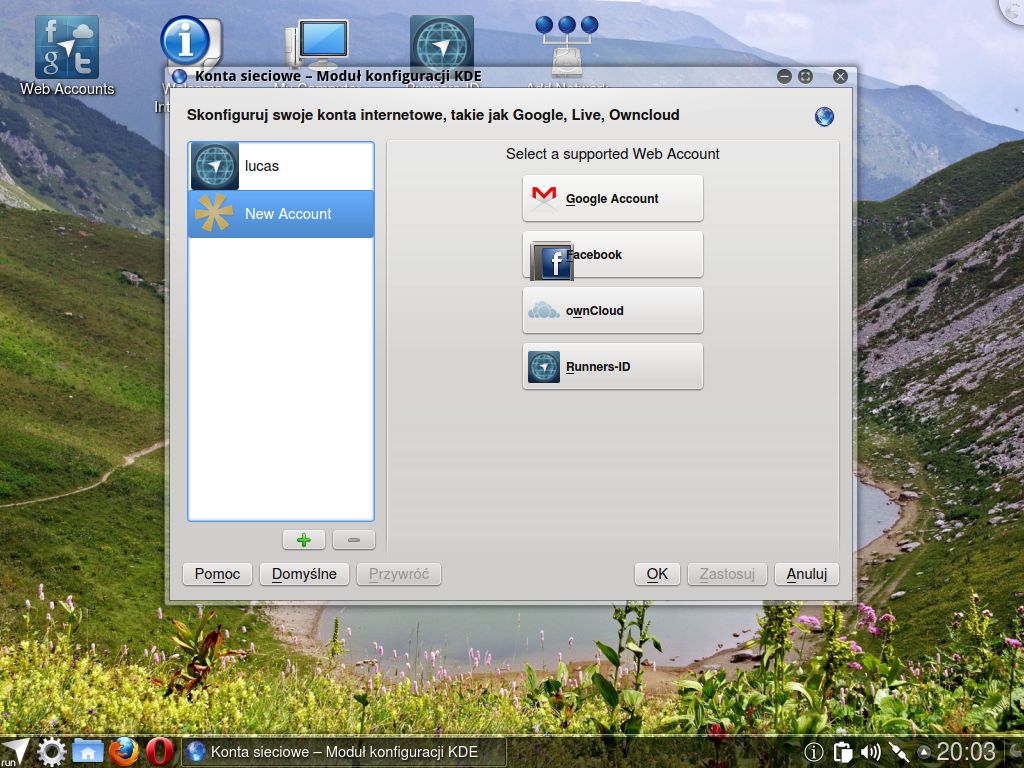
Task: Expand hidden tray icons arrow
Action: pos(924,752)
